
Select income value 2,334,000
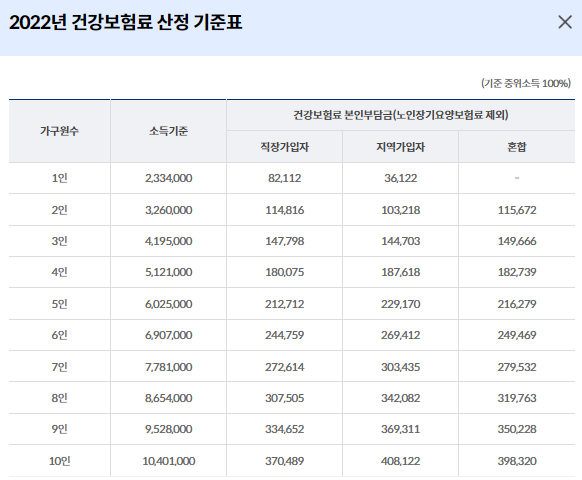click(x=169, y=178)
